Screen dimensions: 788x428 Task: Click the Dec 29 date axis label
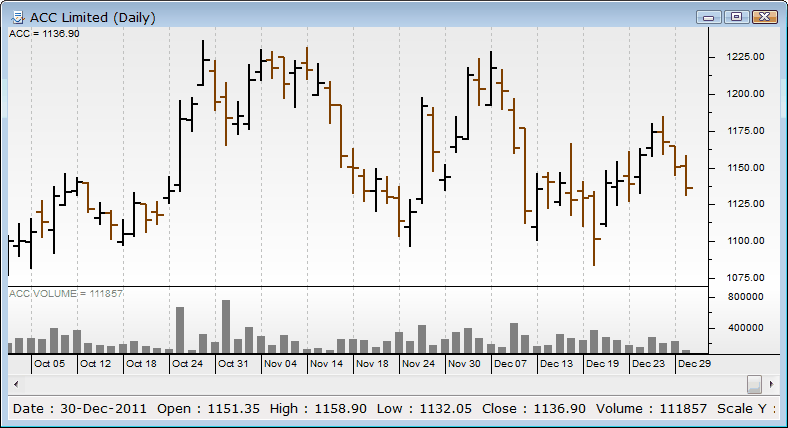click(x=694, y=364)
